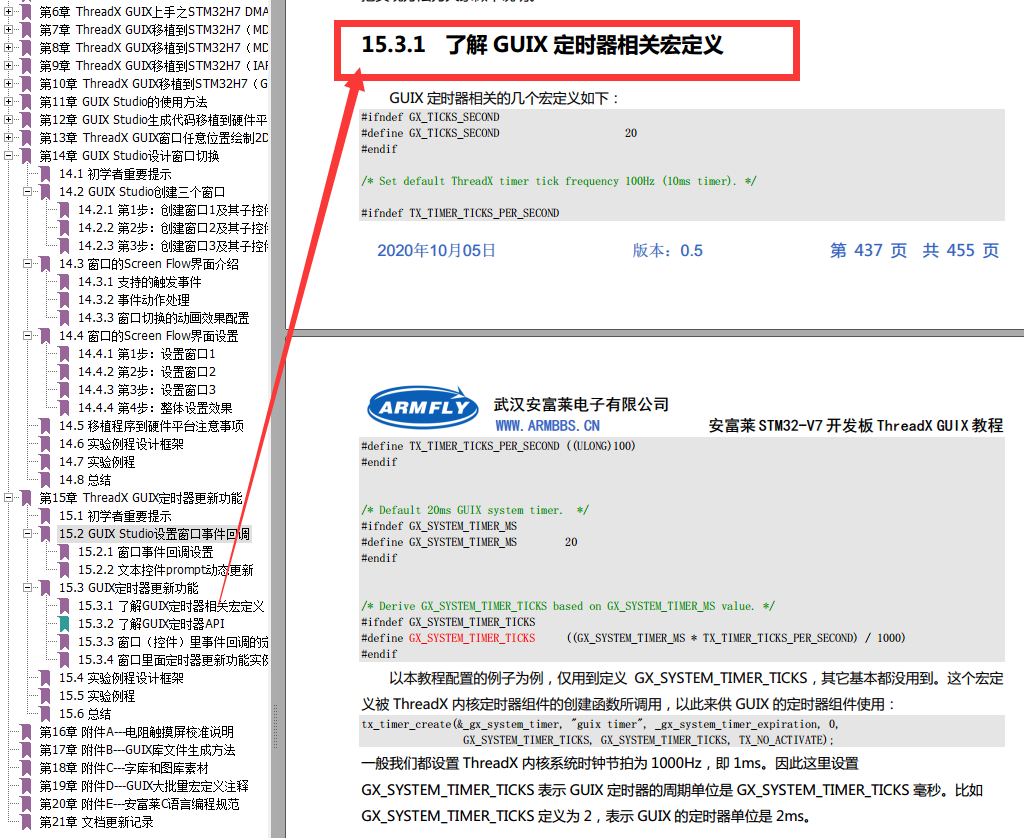Click bookmark icon next to 14.1 初学者重要提示
This screenshot has height=838, width=1024.
[x=45, y=174]
